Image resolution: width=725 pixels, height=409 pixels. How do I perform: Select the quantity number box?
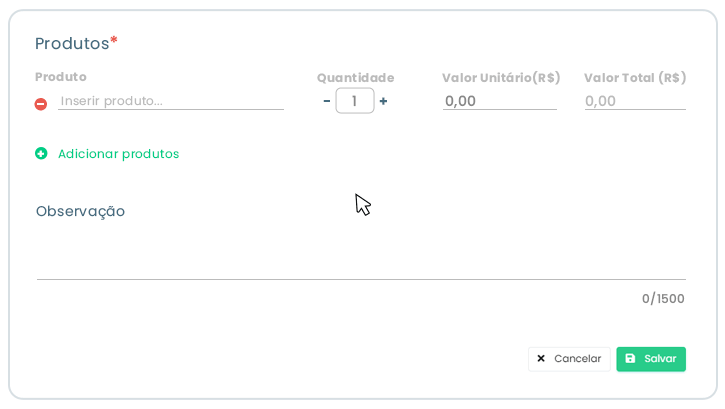point(355,101)
